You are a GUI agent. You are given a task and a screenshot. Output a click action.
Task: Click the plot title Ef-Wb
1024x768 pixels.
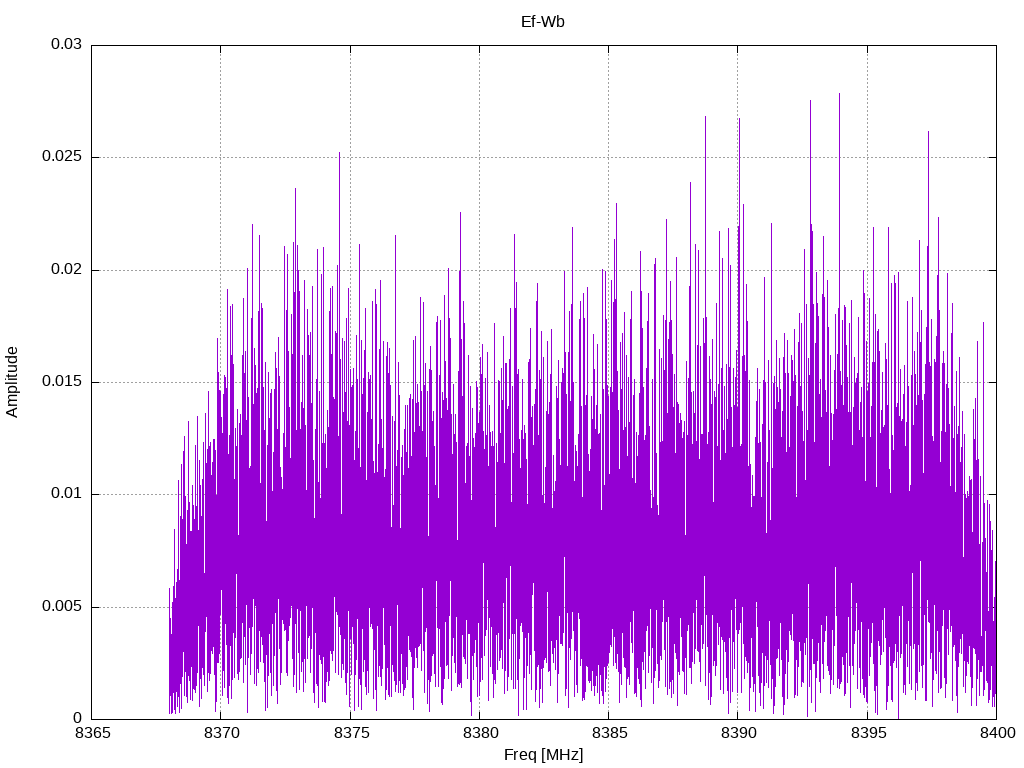543,22
